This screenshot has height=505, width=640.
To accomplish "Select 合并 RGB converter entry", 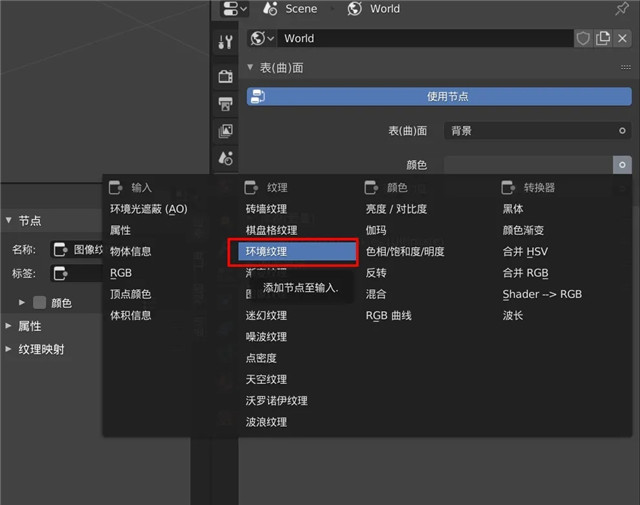I will 525,273.
